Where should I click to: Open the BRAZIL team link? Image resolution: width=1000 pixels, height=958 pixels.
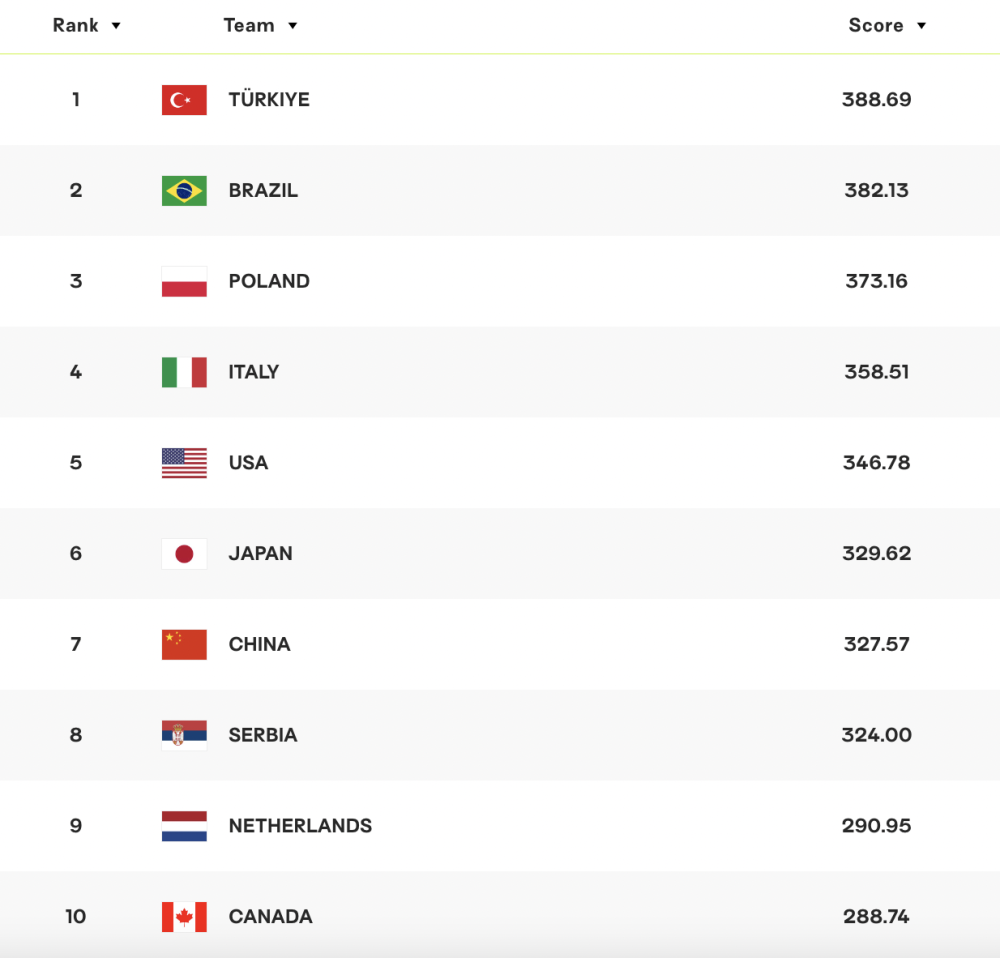point(263,191)
